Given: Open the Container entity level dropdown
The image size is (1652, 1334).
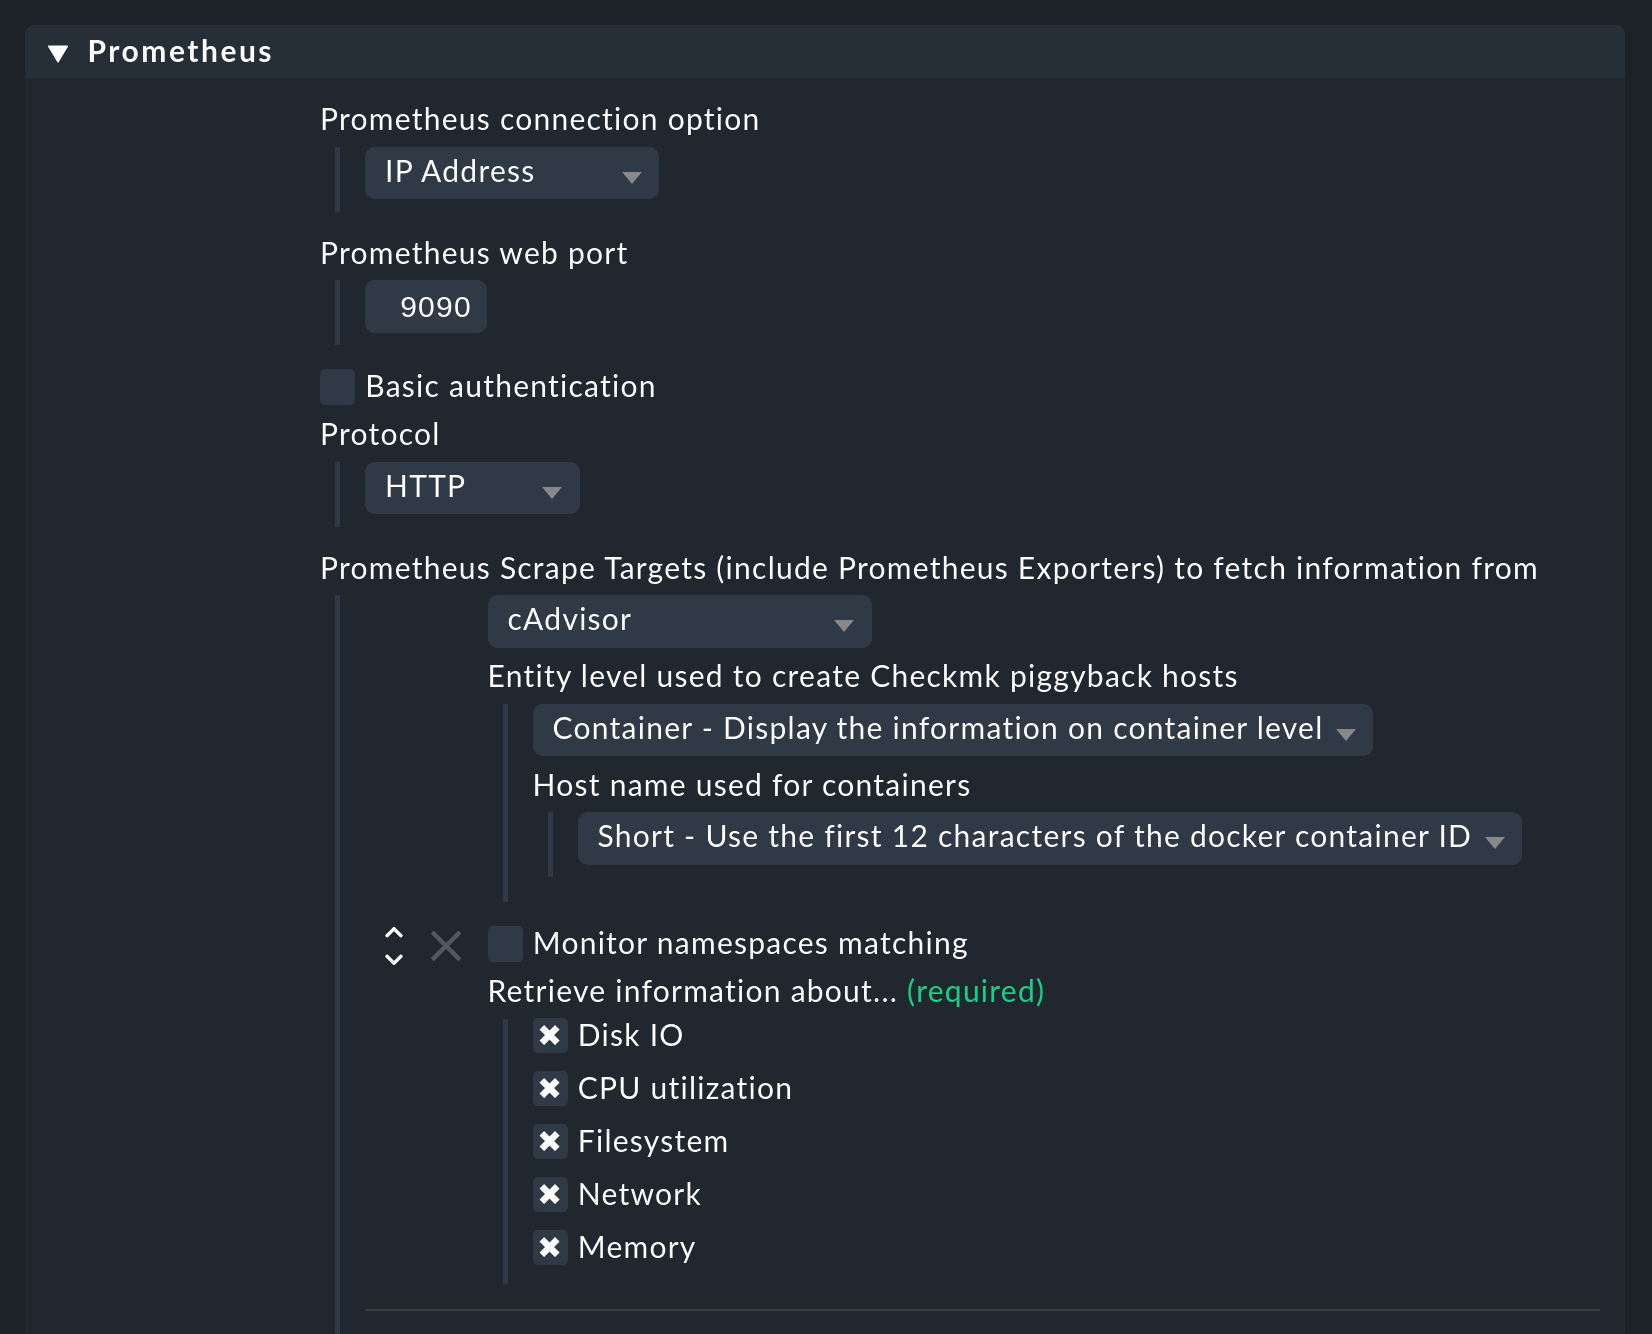Looking at the screenshot, I should coord(952,730).
